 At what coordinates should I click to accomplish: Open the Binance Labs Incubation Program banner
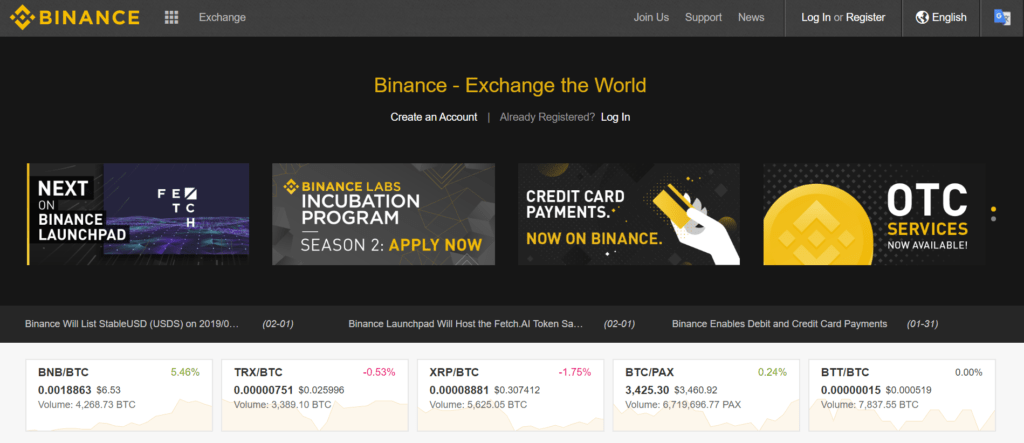point(383,214)
